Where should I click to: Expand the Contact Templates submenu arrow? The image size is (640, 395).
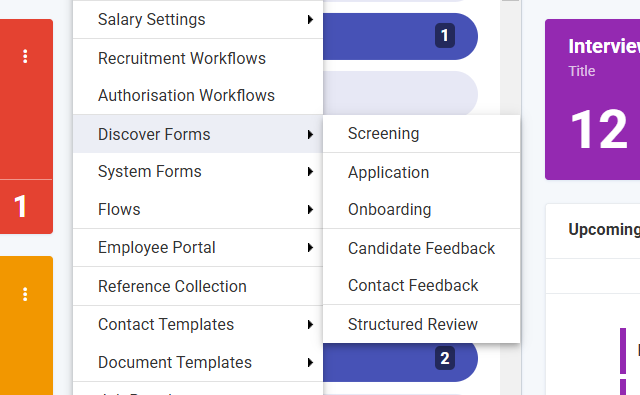(310, 324)
